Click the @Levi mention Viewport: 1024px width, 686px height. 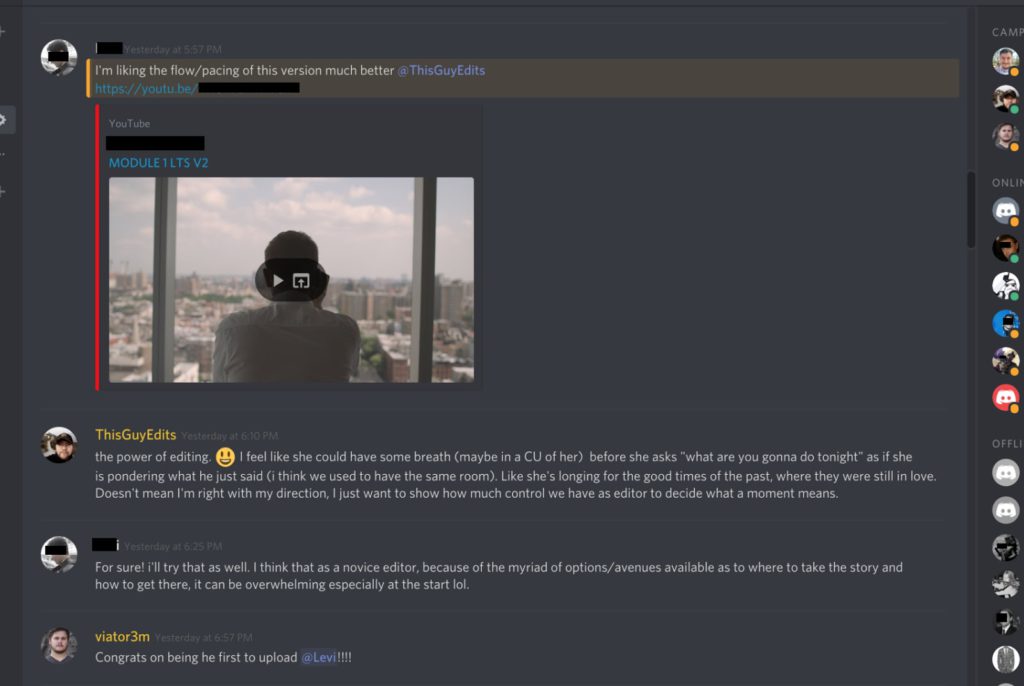coord(319,657)
